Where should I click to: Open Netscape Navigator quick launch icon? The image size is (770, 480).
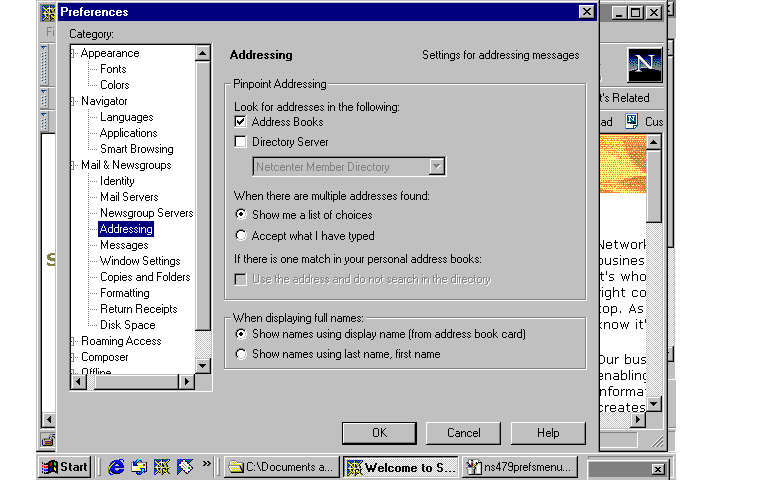pos(162,467)
